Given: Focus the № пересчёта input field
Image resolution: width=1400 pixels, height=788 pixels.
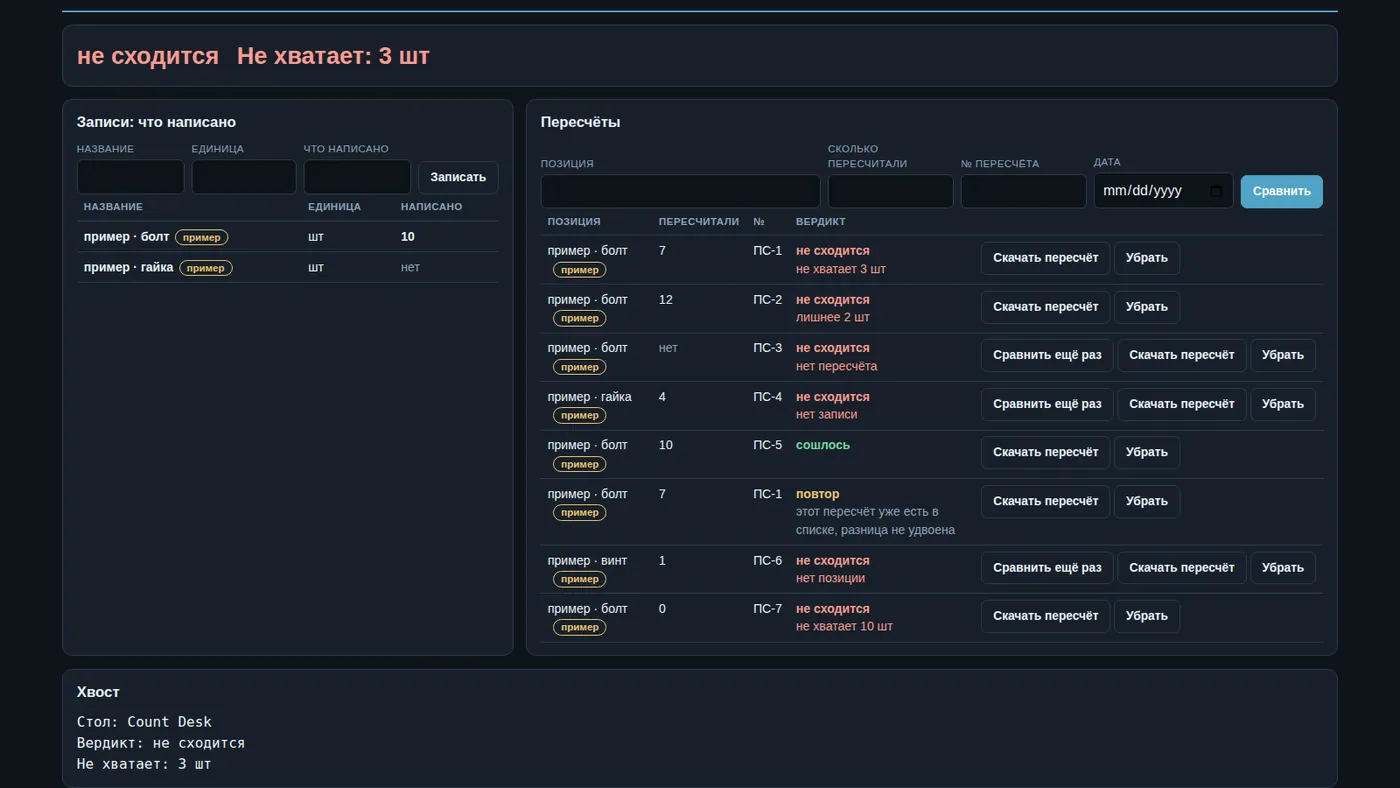Looking at the screenshot, I should tap(1023, 191).
